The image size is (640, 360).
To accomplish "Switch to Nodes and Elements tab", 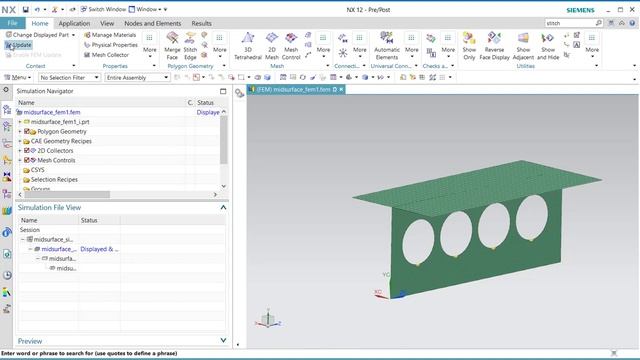I will point(153,23).
